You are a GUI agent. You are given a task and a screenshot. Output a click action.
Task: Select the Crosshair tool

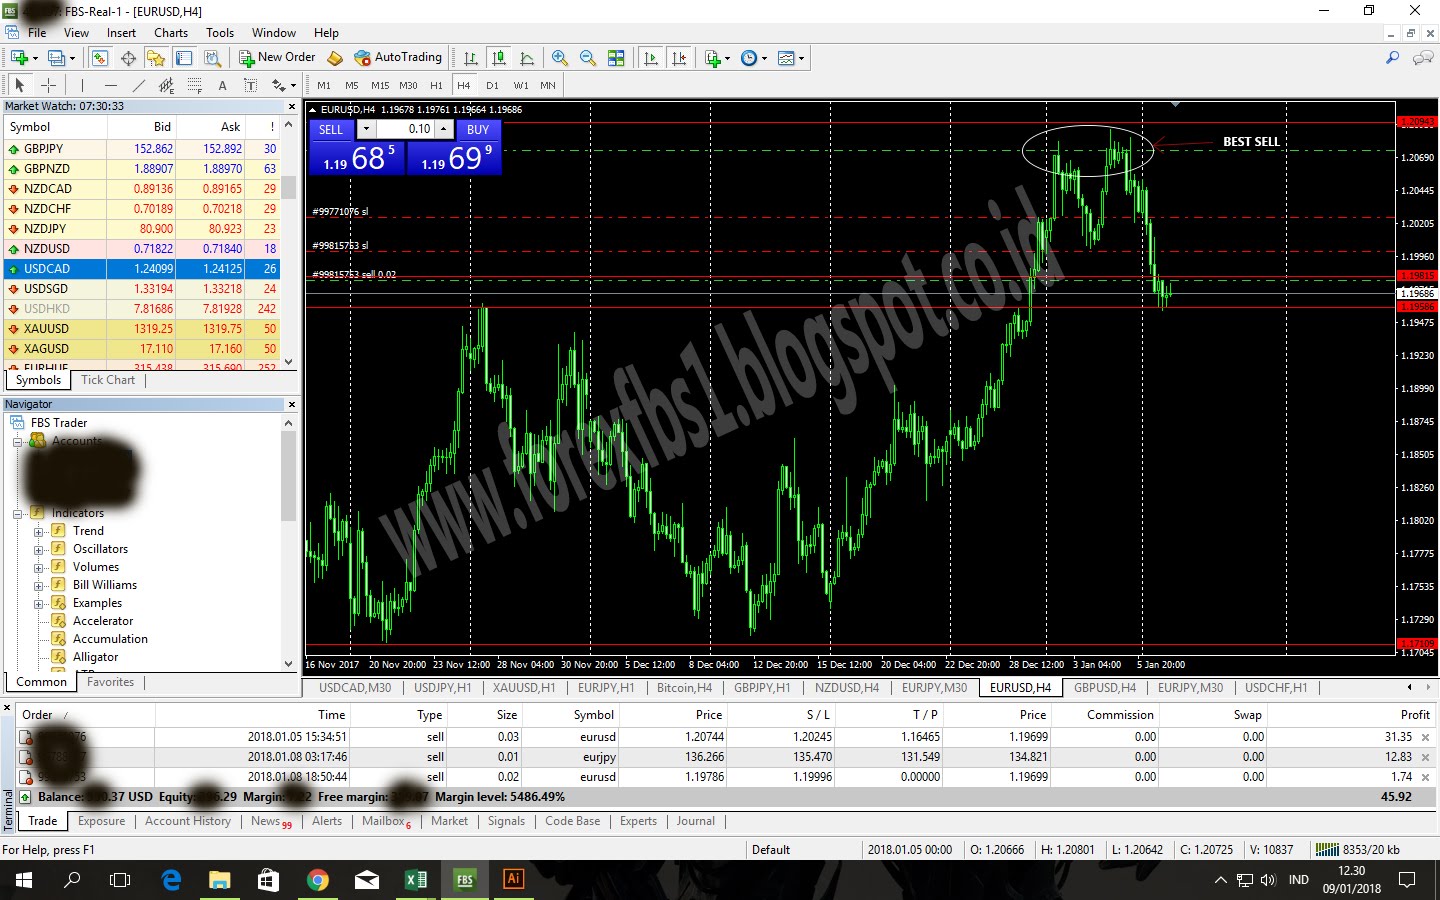48,85
